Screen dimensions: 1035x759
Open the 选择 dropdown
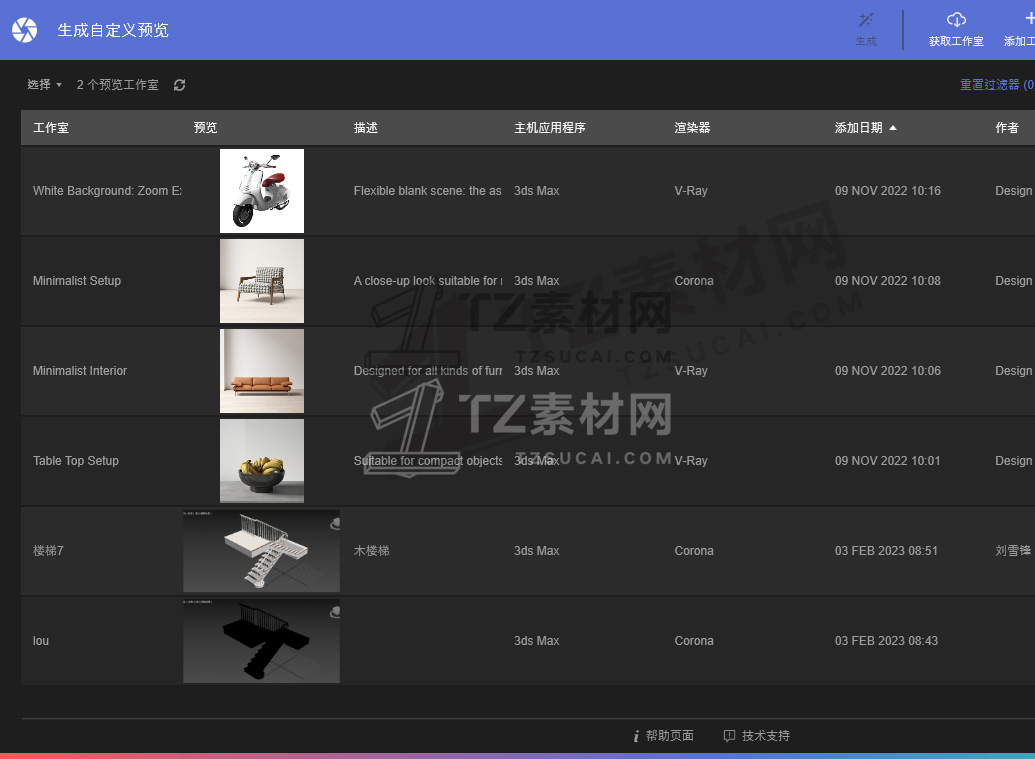pyautogui.click(x=44, y=84)
